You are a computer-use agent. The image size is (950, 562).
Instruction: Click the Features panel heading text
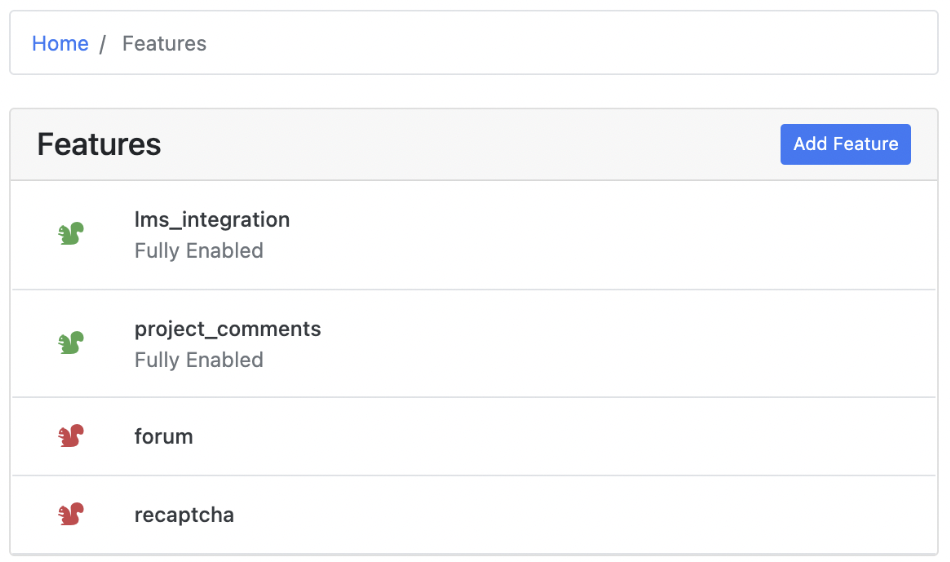tap(99, 145)
